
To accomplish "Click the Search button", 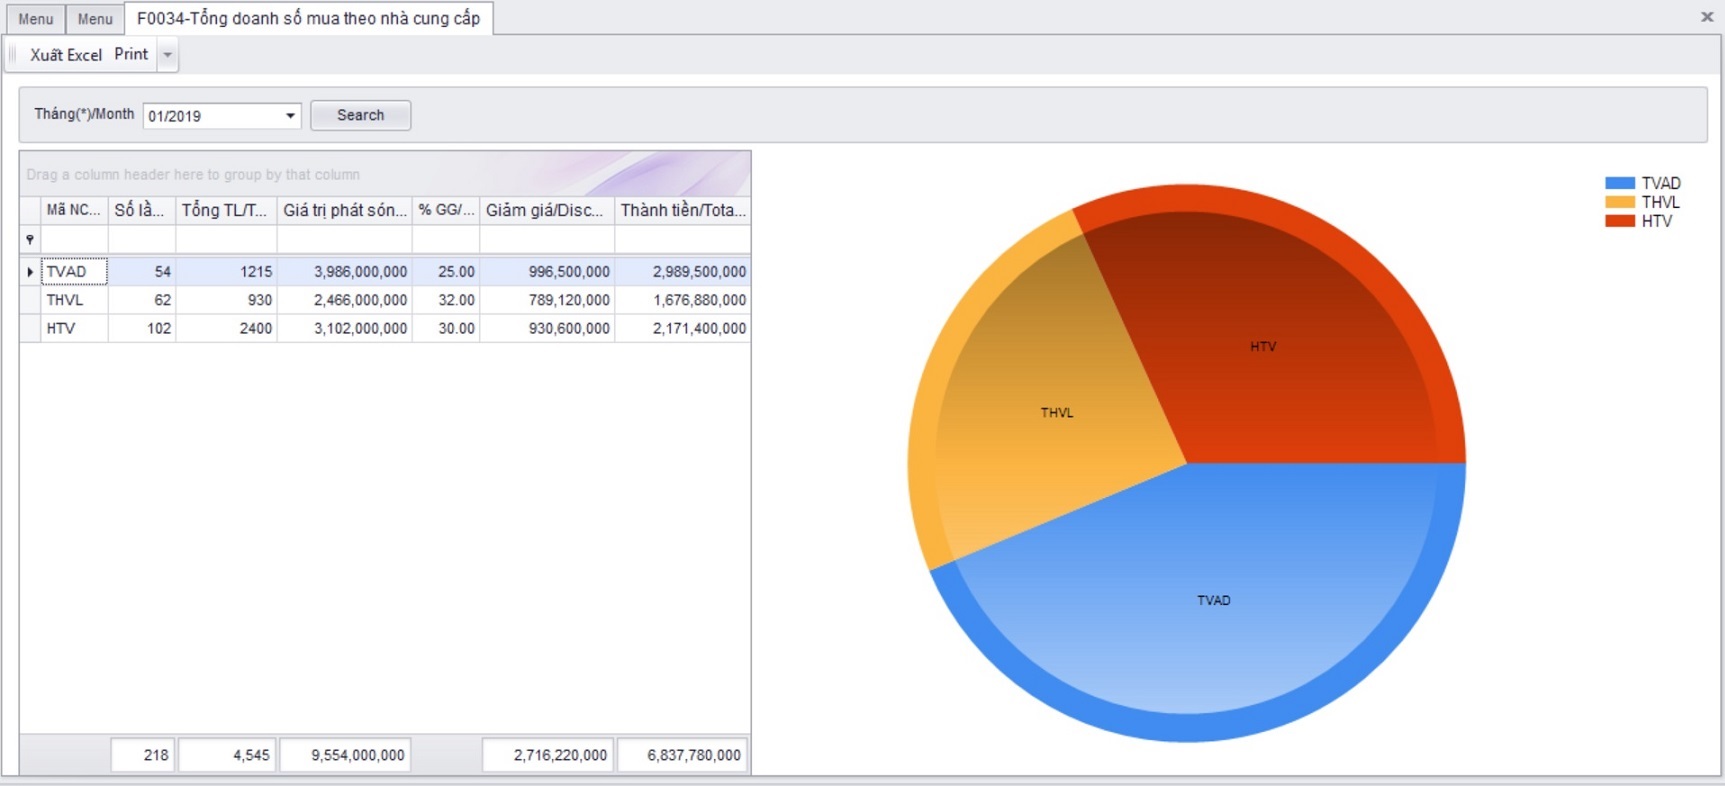I will 360,115.
